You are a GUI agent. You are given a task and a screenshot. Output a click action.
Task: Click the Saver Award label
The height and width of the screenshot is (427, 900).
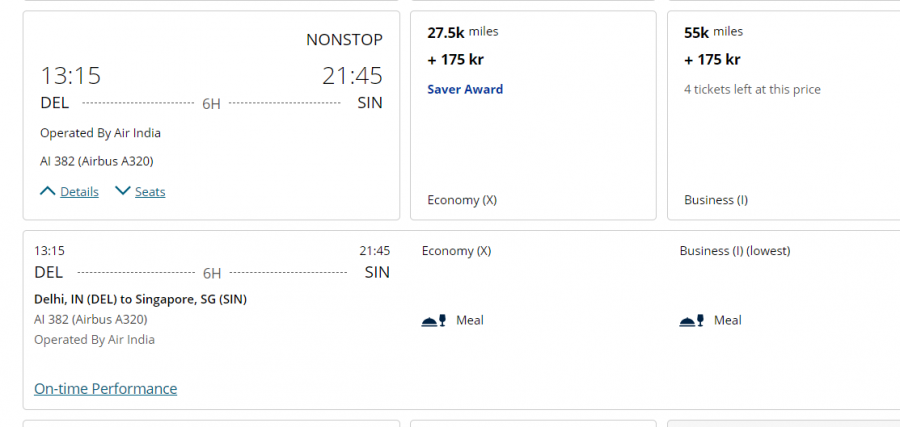pyautogui.click(x=465, y=89)
